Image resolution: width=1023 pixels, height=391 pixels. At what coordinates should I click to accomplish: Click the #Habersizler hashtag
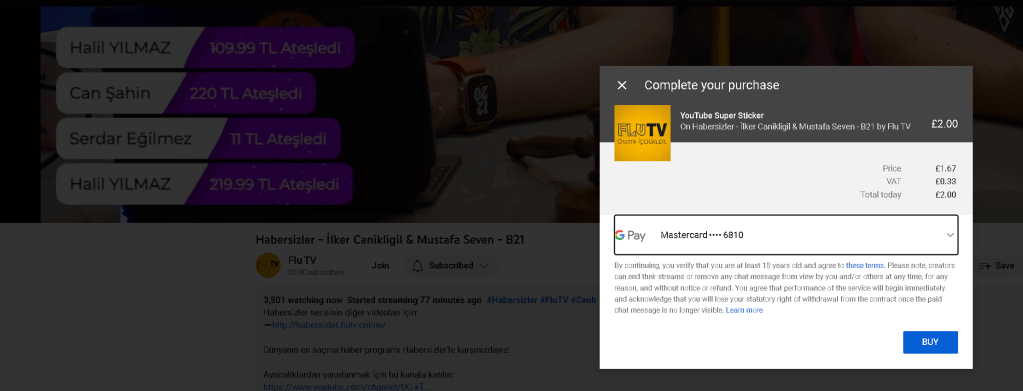point(511,300)
